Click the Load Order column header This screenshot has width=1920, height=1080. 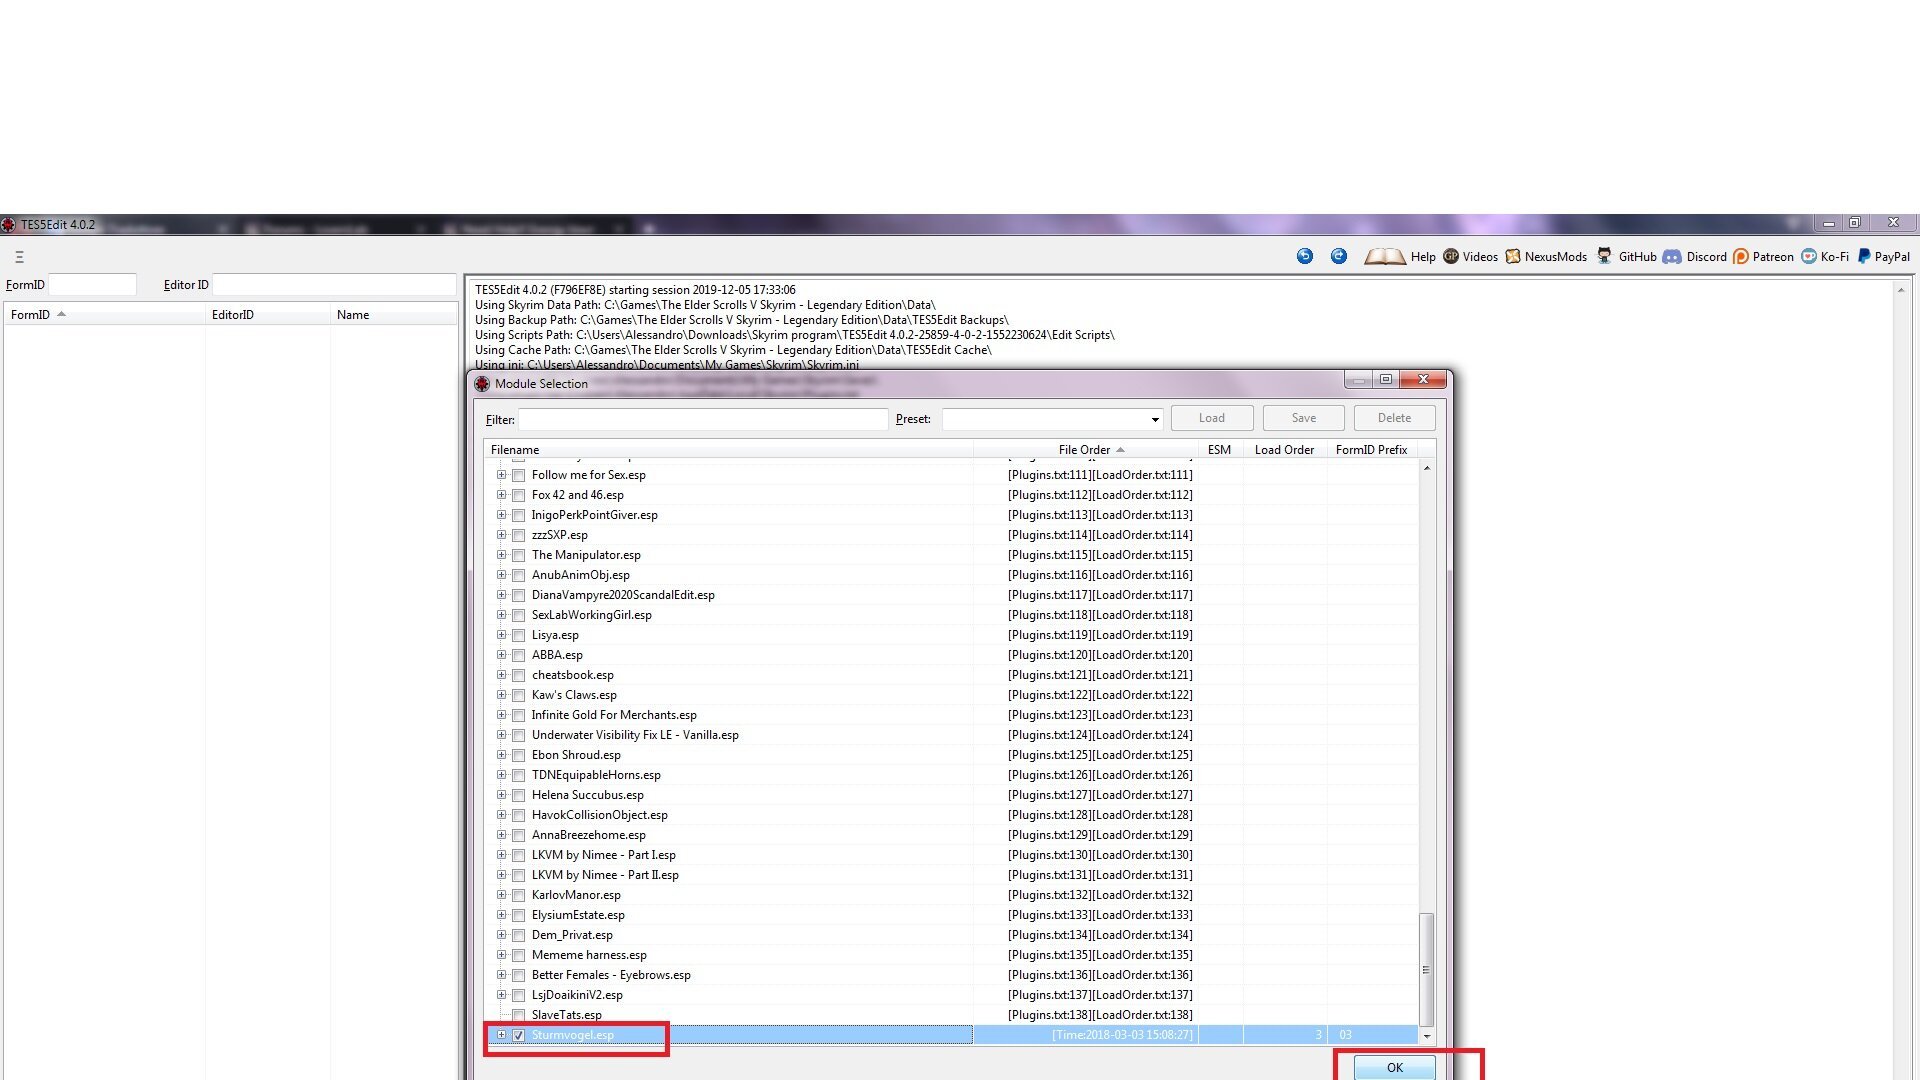point(1285,450)
